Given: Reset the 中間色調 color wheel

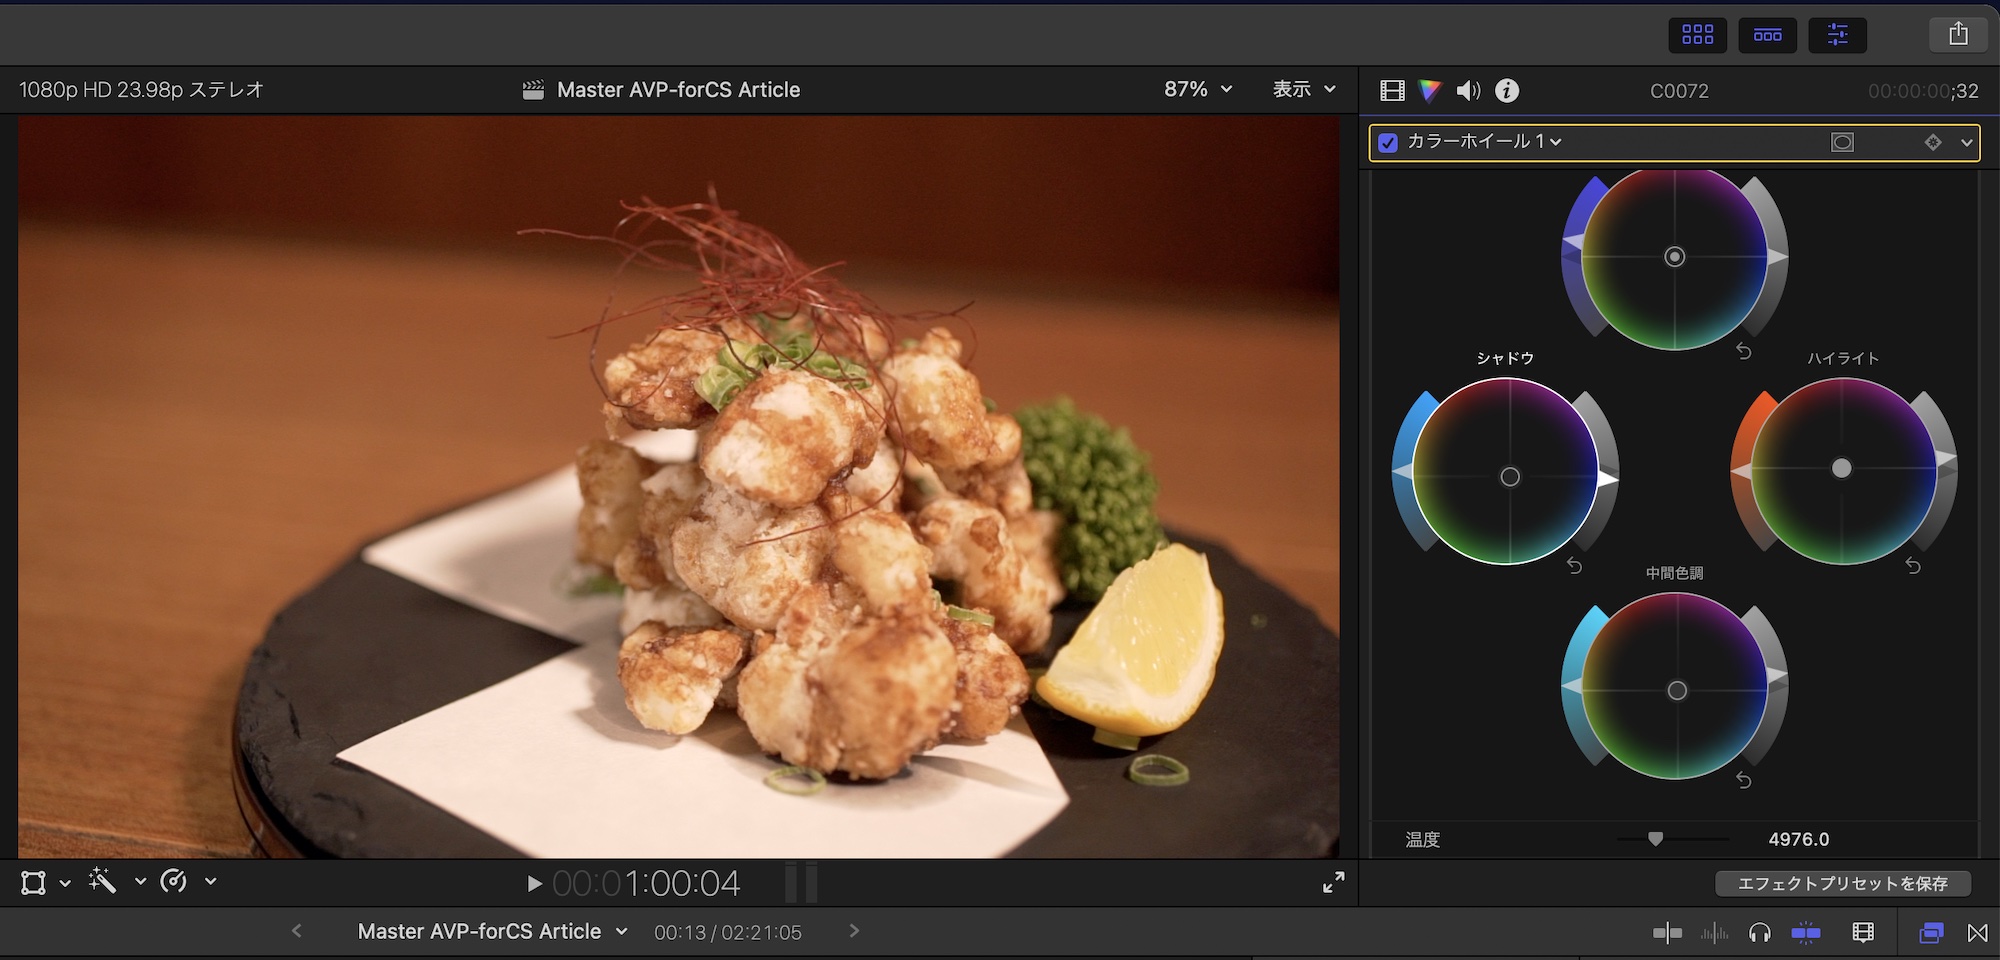Looking at the screenshot, I should 1743,780.
